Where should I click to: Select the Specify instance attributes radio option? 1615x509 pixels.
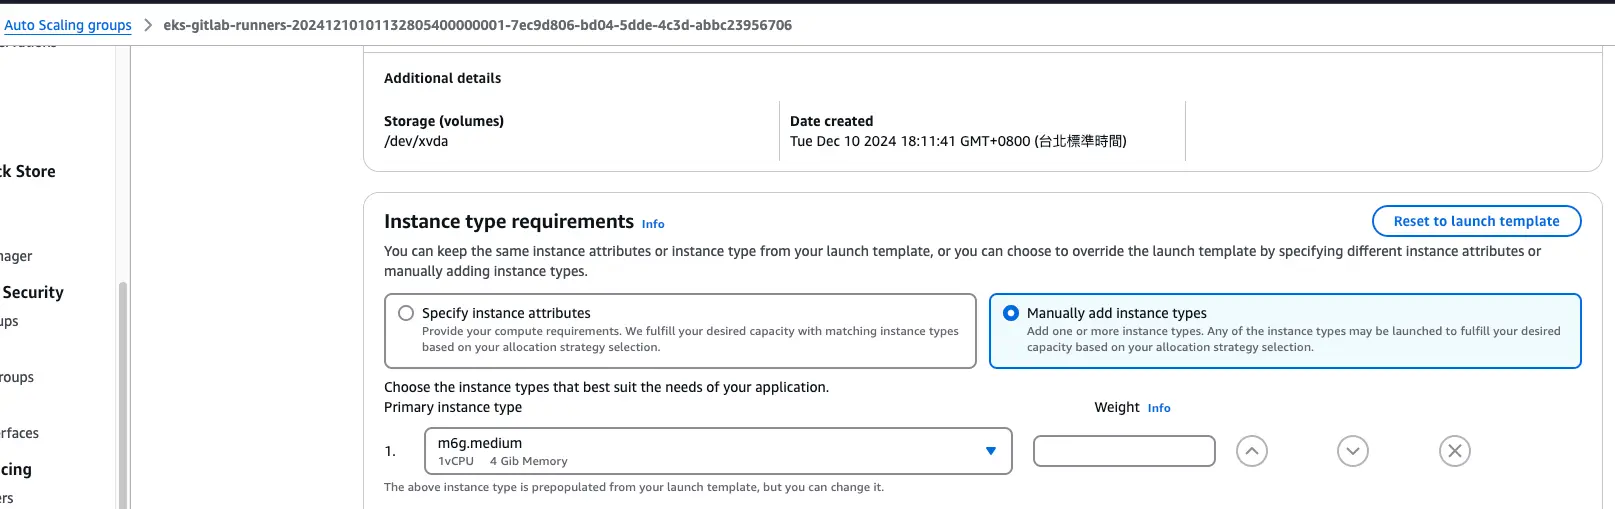click(x=406, y=313)
